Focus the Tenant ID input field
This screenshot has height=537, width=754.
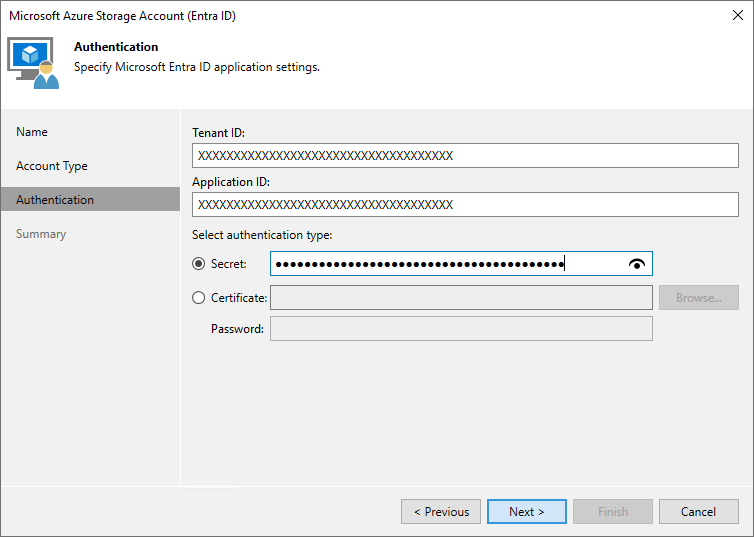point(465,155)
